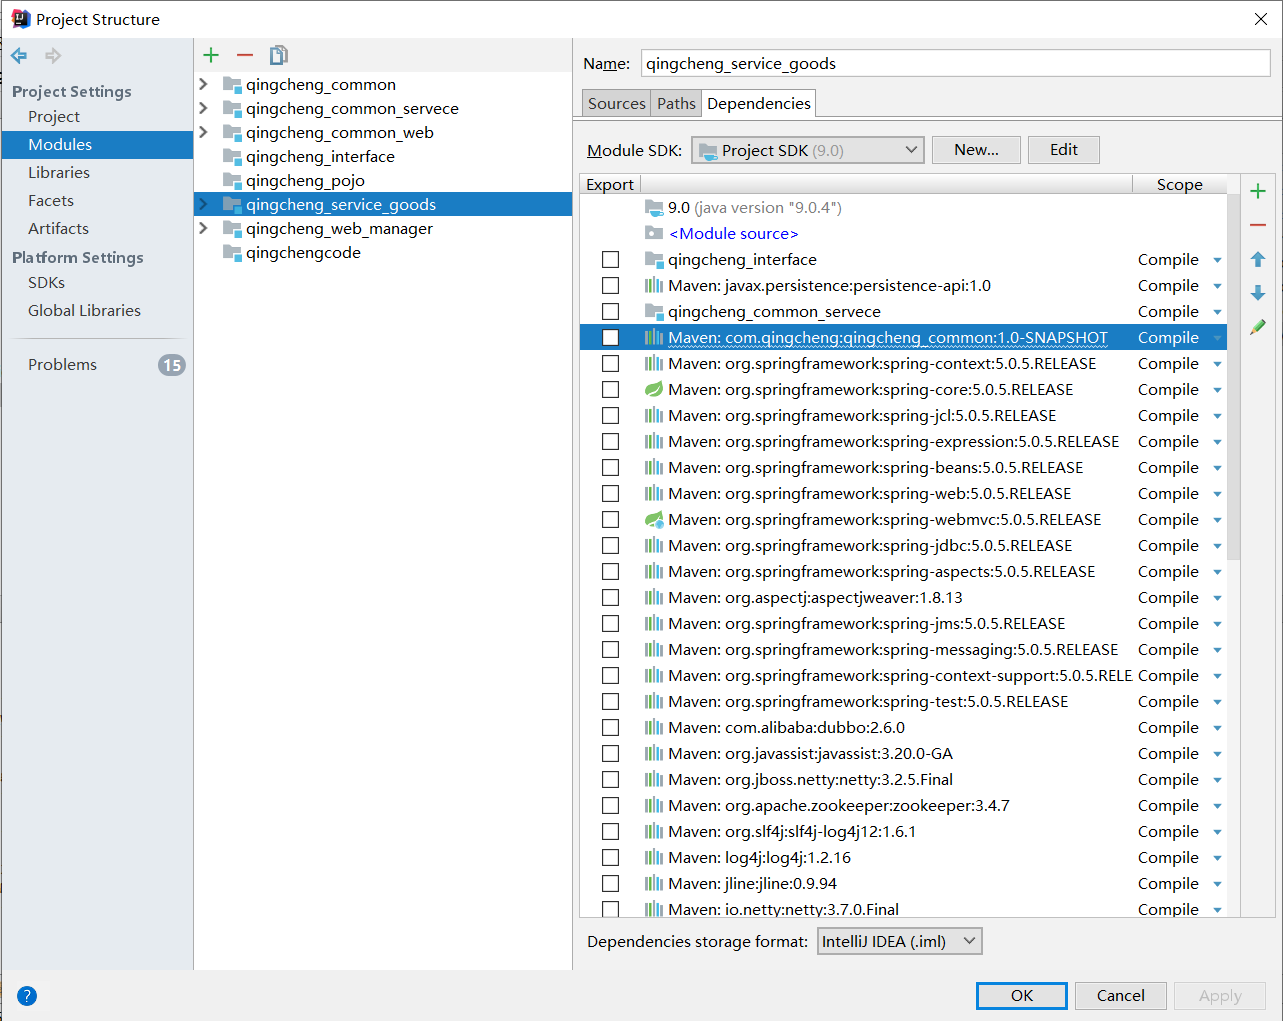Image resolution: width=1283 pixels, height=1021 pixels.
Task: Click the back navigation arrow
Action: click(19, 56)
